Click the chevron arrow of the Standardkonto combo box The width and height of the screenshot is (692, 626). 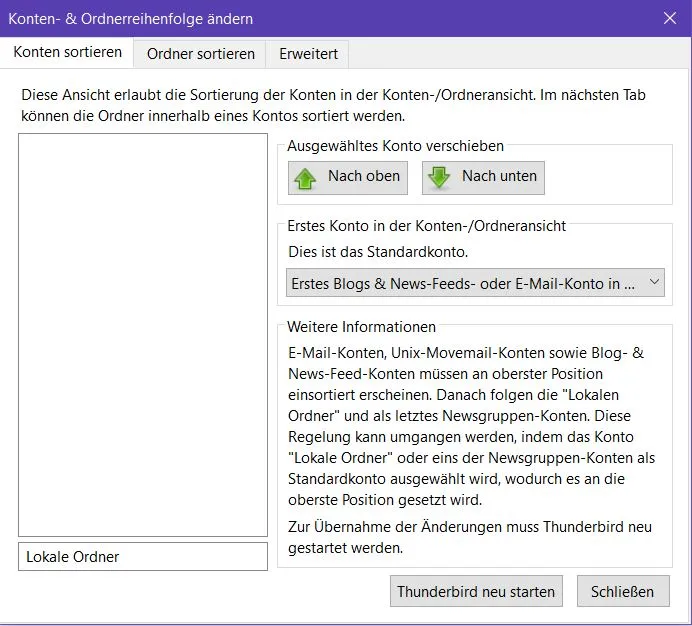654,282
